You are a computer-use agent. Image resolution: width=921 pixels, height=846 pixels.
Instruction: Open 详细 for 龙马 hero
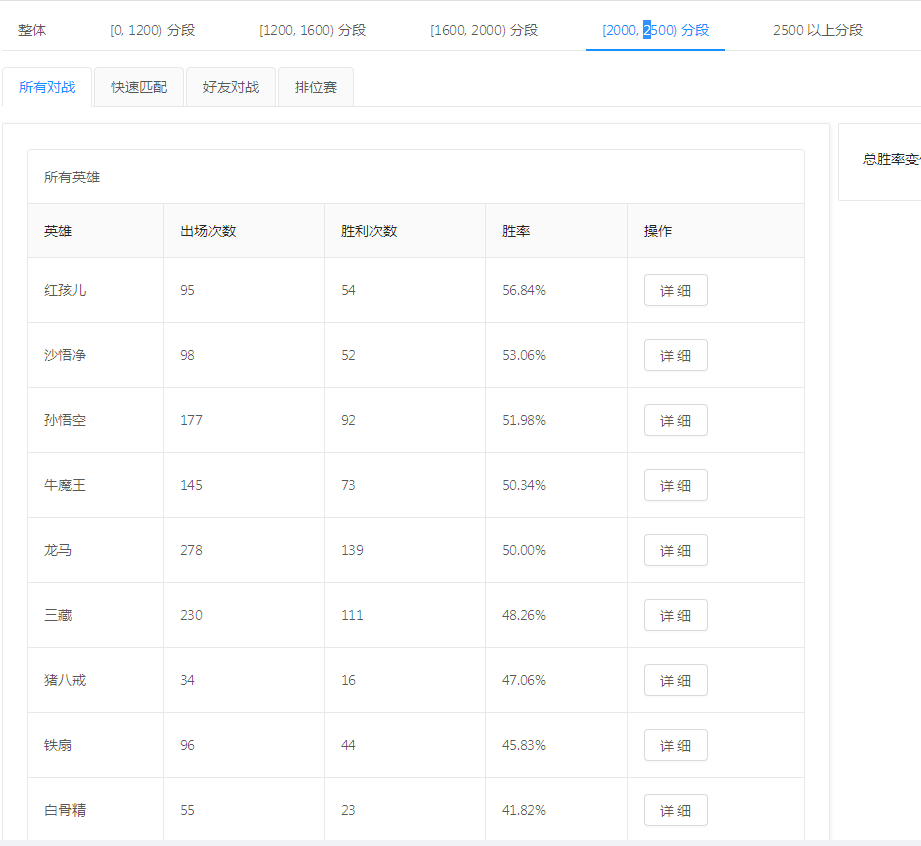[675, 550]
